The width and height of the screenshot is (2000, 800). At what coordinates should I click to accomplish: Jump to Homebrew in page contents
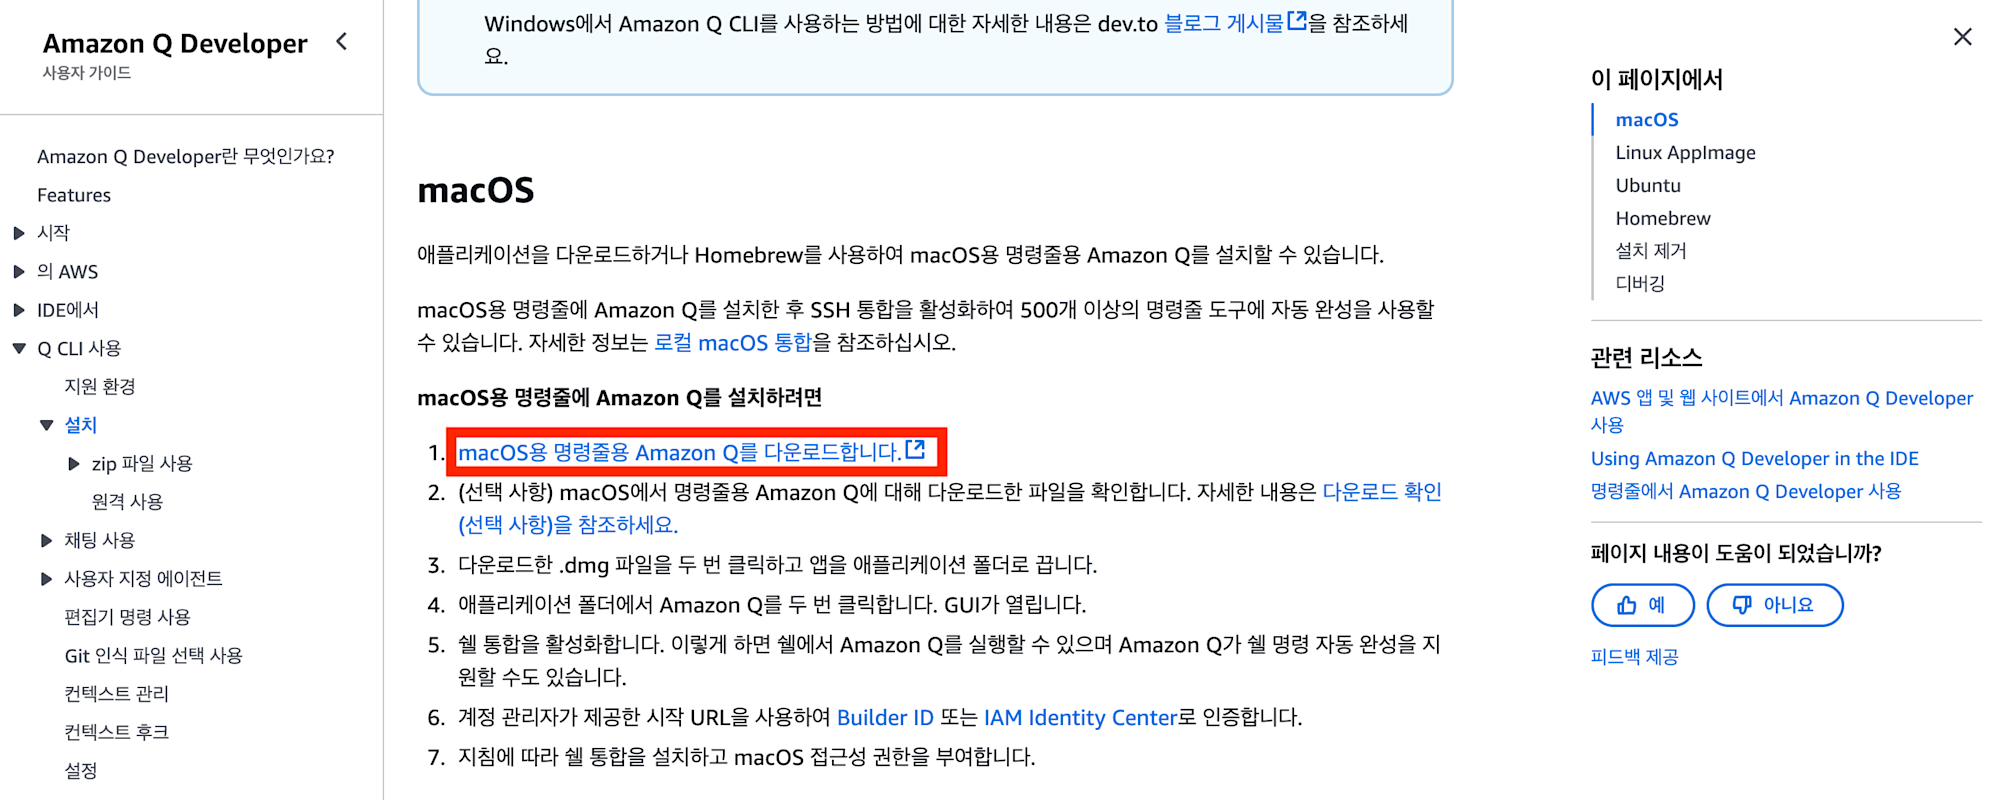[x=1662, y=218]
